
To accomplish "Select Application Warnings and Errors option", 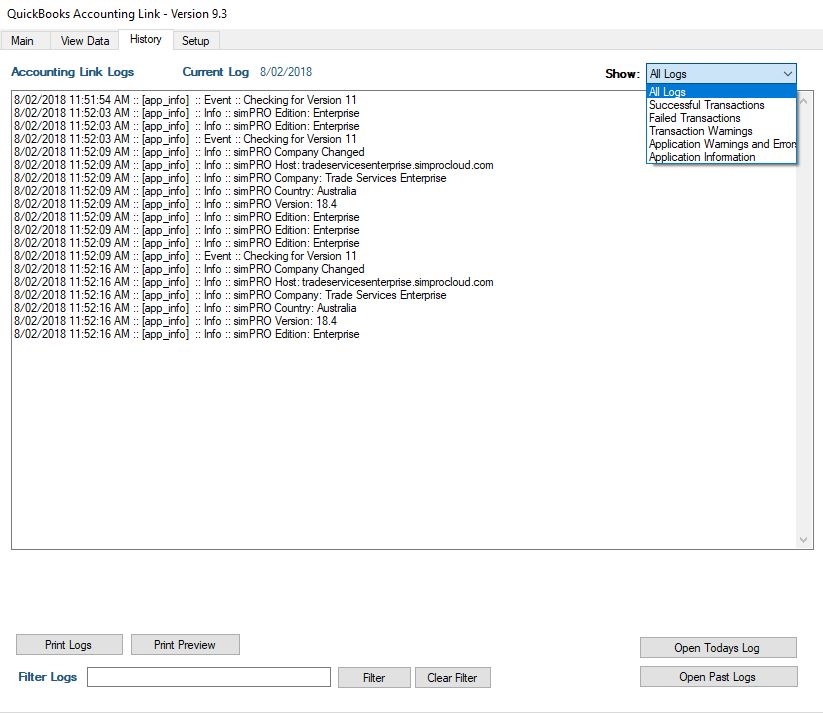I will pyautogui.click(x=721, y=144).
